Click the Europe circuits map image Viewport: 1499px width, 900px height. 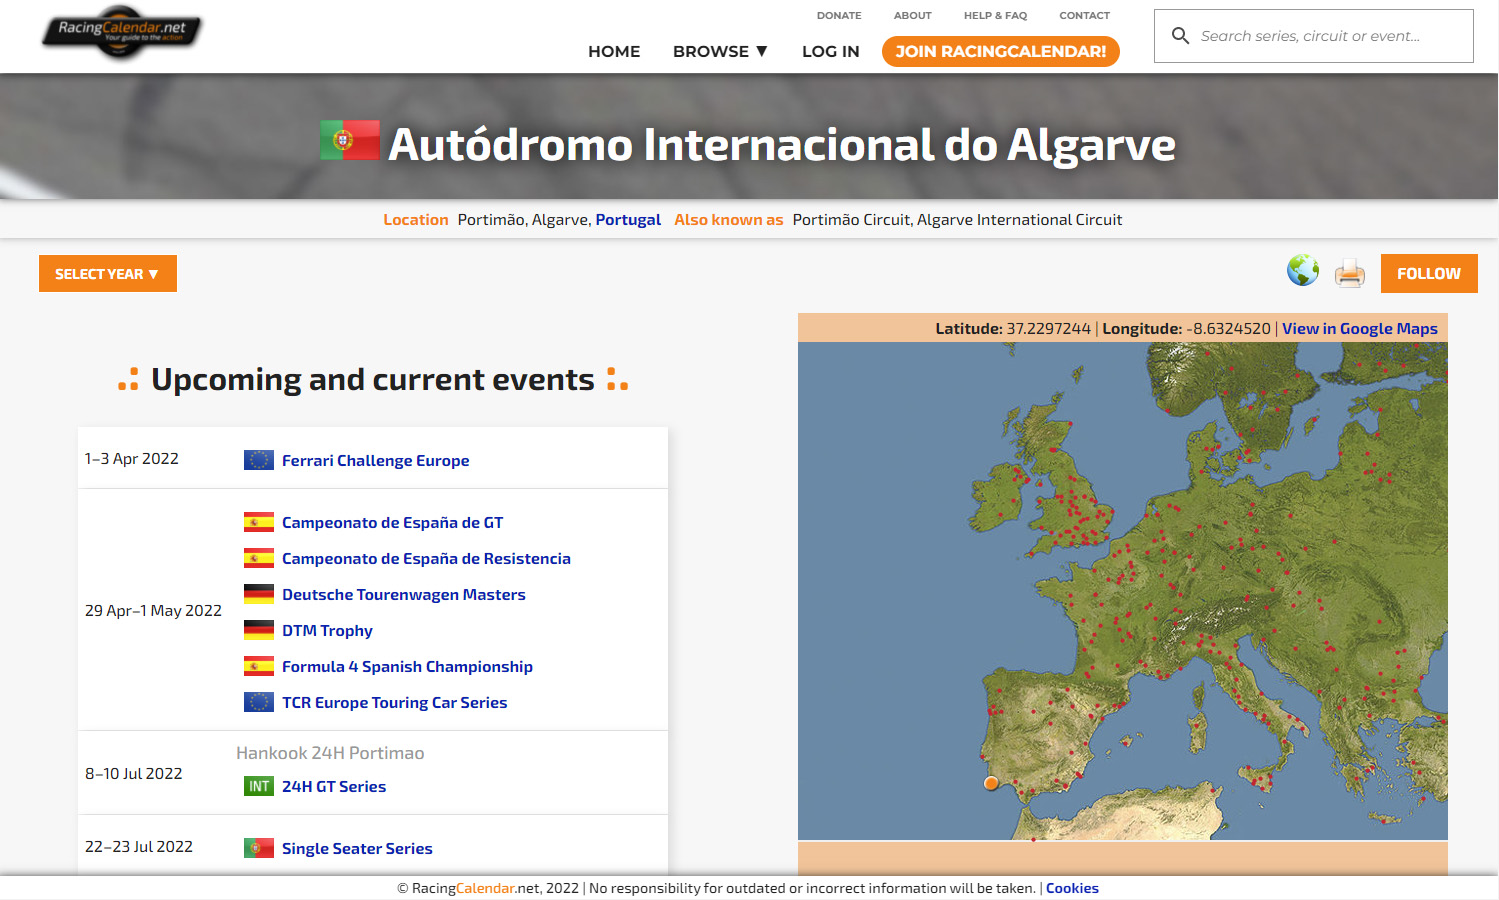tap(1123, 590)
